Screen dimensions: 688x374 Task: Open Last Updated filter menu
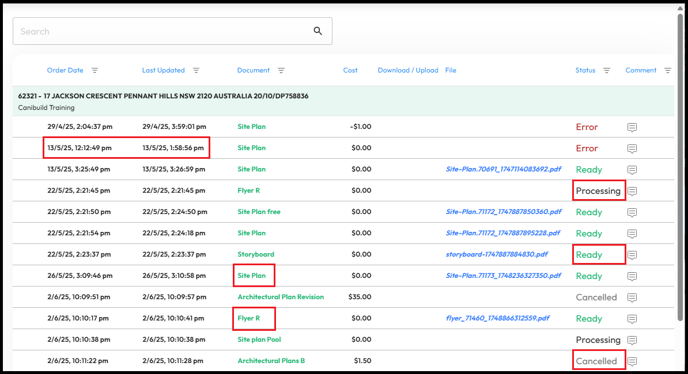(x=196, y=70)
